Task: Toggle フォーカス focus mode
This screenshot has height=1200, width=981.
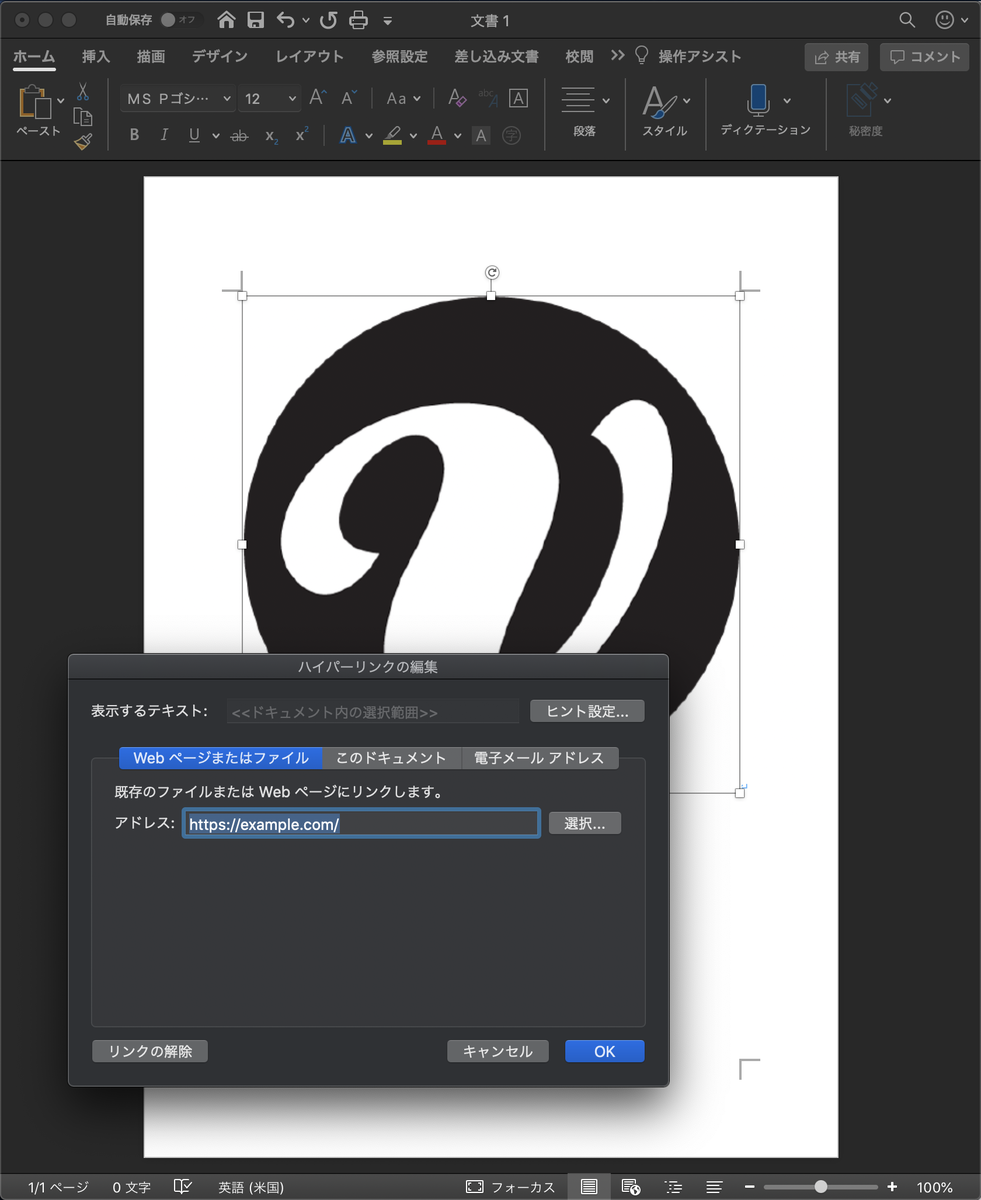Action: tap(511, 1187)
